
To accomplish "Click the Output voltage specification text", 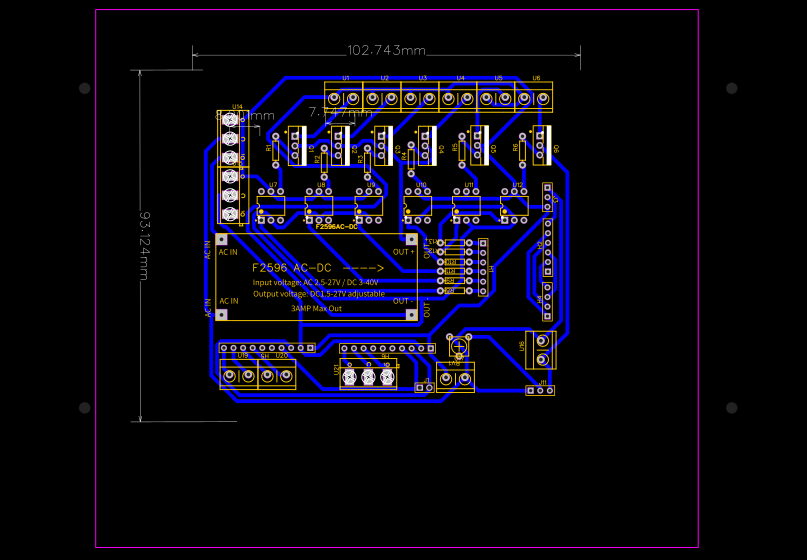I will [x=319, y=294].
